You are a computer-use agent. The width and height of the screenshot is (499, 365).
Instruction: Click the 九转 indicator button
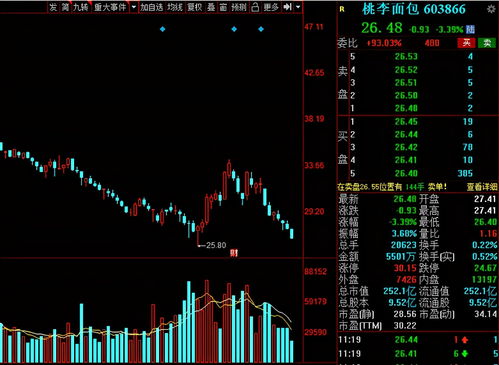point(81,7)
